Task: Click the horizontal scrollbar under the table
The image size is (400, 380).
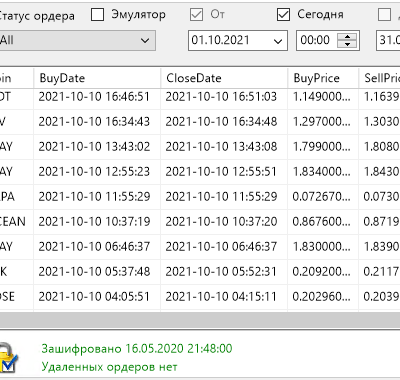Action: [x=200, y=320]
